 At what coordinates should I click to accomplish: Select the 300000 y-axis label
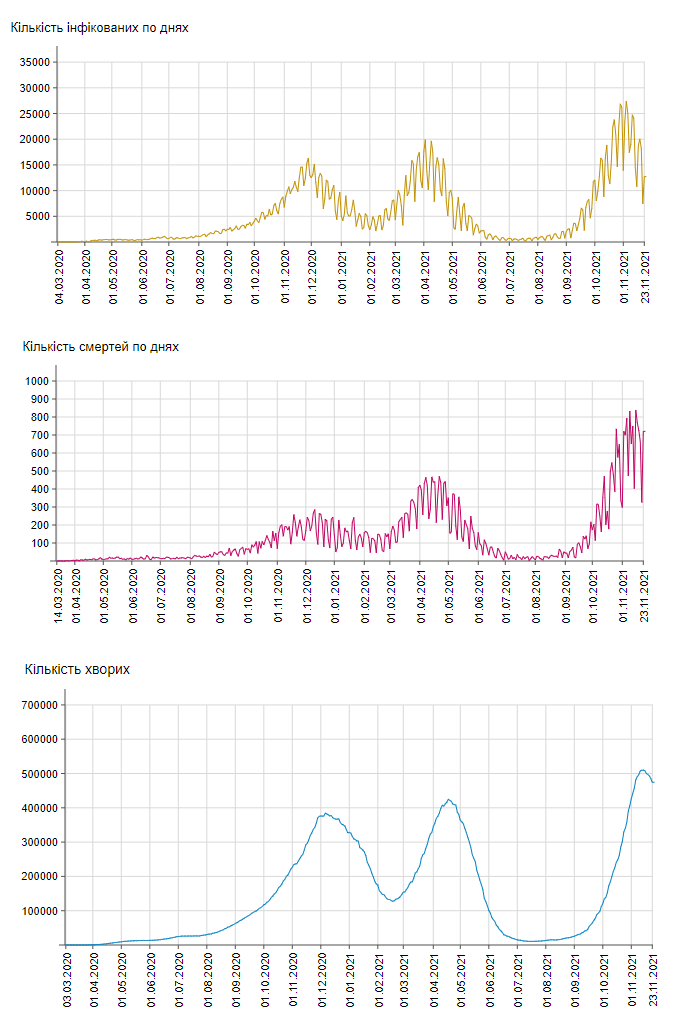tap(40, 842)
